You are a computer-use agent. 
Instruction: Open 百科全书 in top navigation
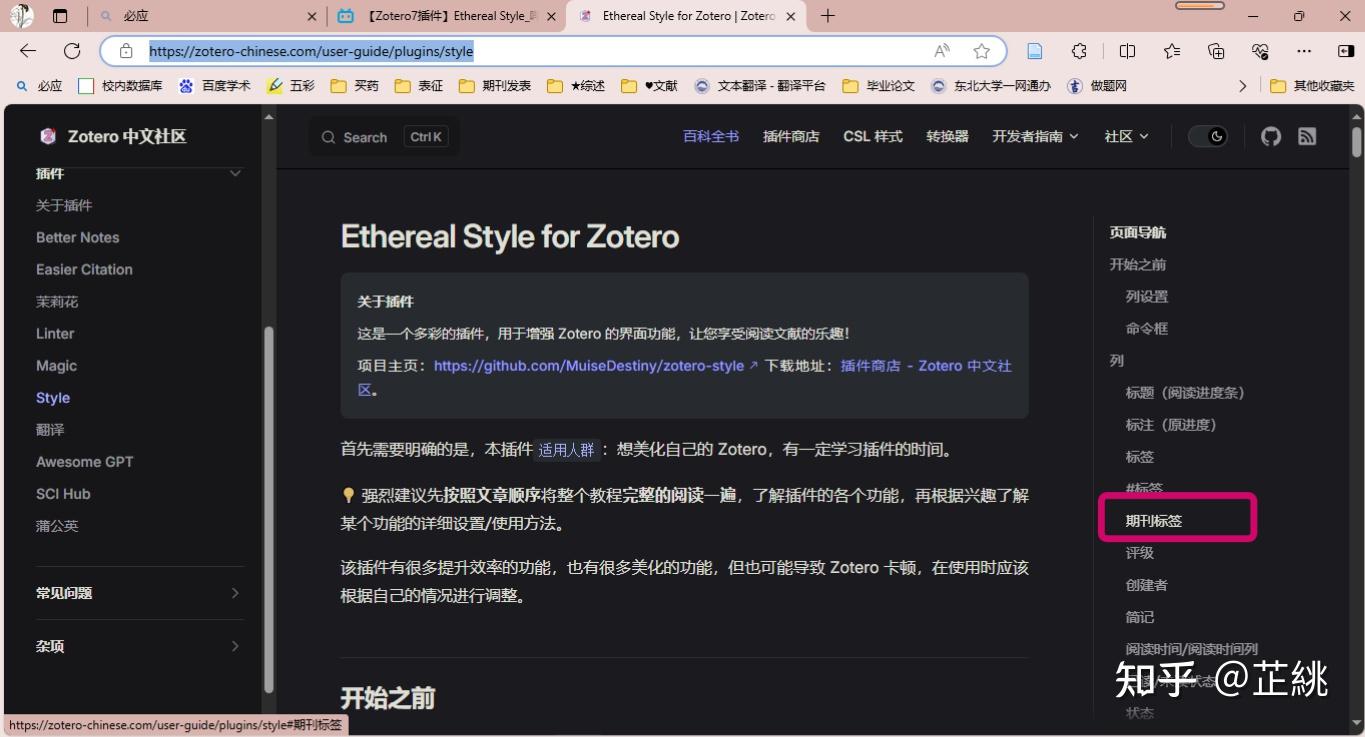(711, 136)
